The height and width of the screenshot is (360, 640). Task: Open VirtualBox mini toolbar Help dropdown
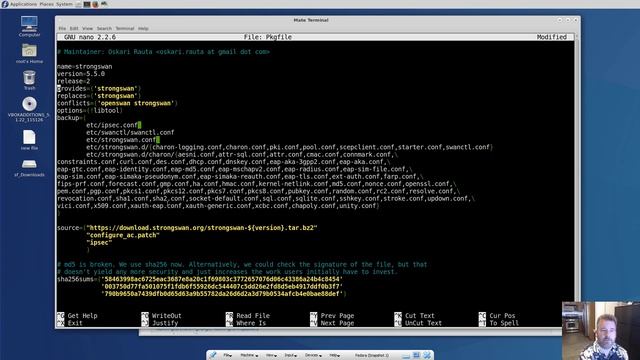334,356
